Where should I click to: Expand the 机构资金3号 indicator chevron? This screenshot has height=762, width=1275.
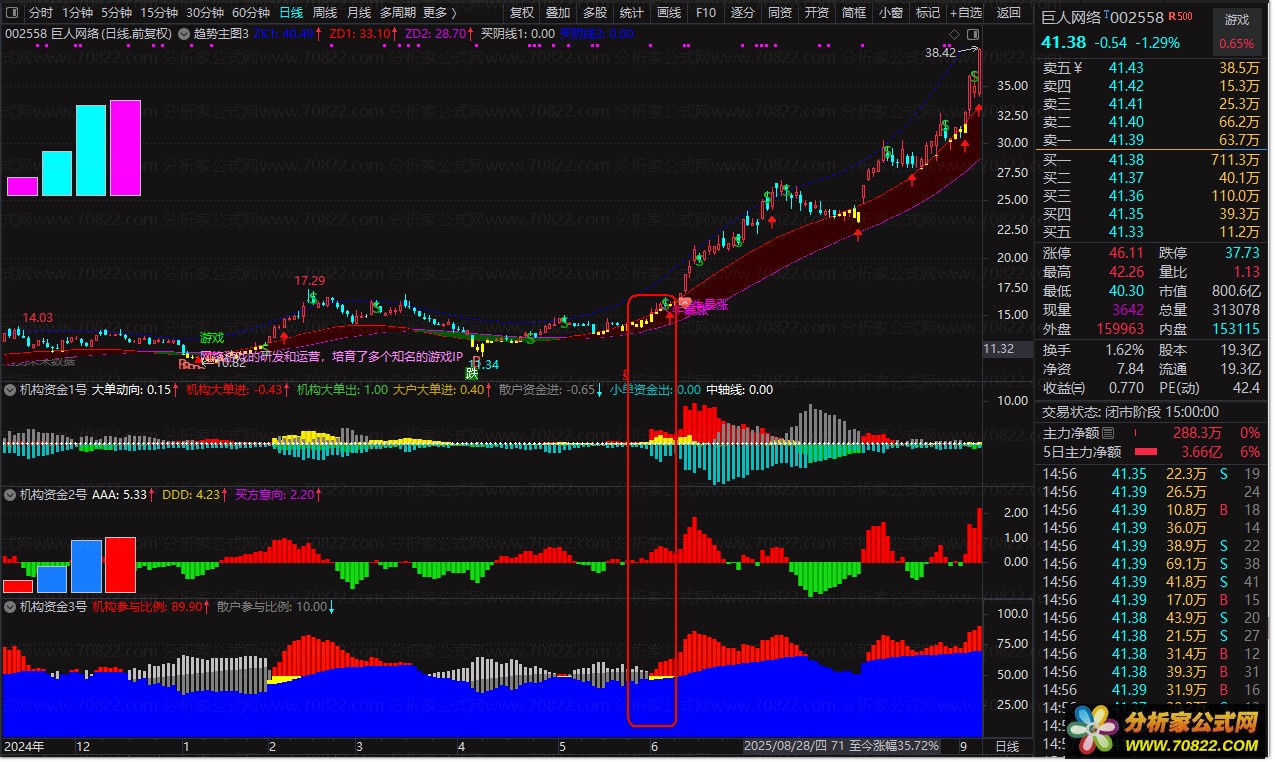(10, 606)
